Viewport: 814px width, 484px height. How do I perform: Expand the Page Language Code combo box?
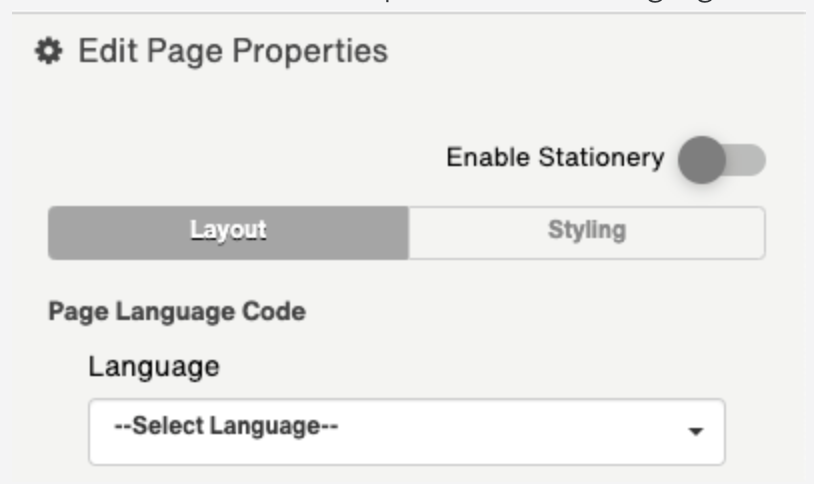coord(406,431)
